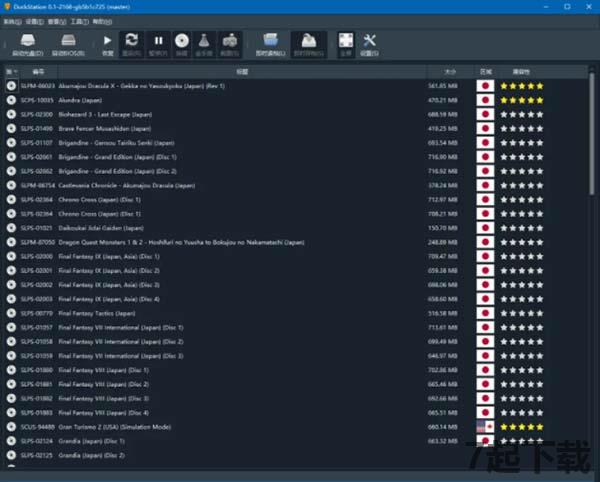This screenshot has width=600, height=482.
Task: Select Final Fantasy VII International (Japan) (Disc 3)
Action: click(x=121, y=356)
